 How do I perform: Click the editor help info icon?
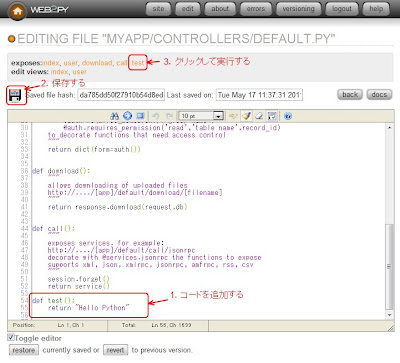[x=288, y=116]
